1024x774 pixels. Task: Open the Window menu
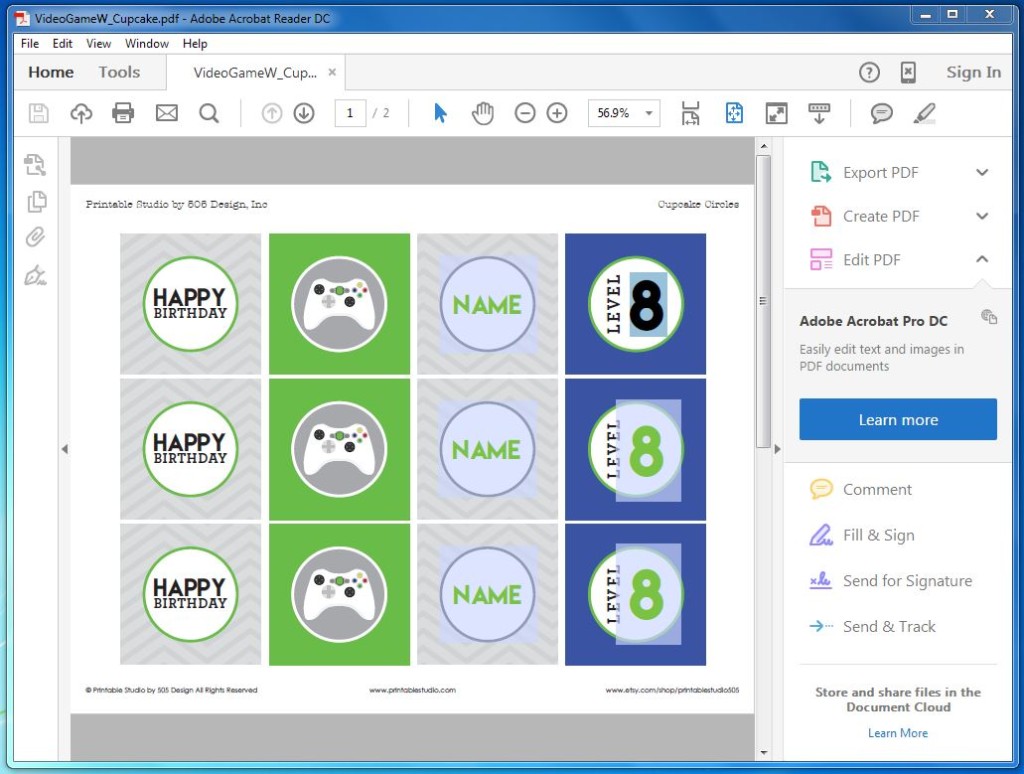pyautogui.click(x=146, y=43)
